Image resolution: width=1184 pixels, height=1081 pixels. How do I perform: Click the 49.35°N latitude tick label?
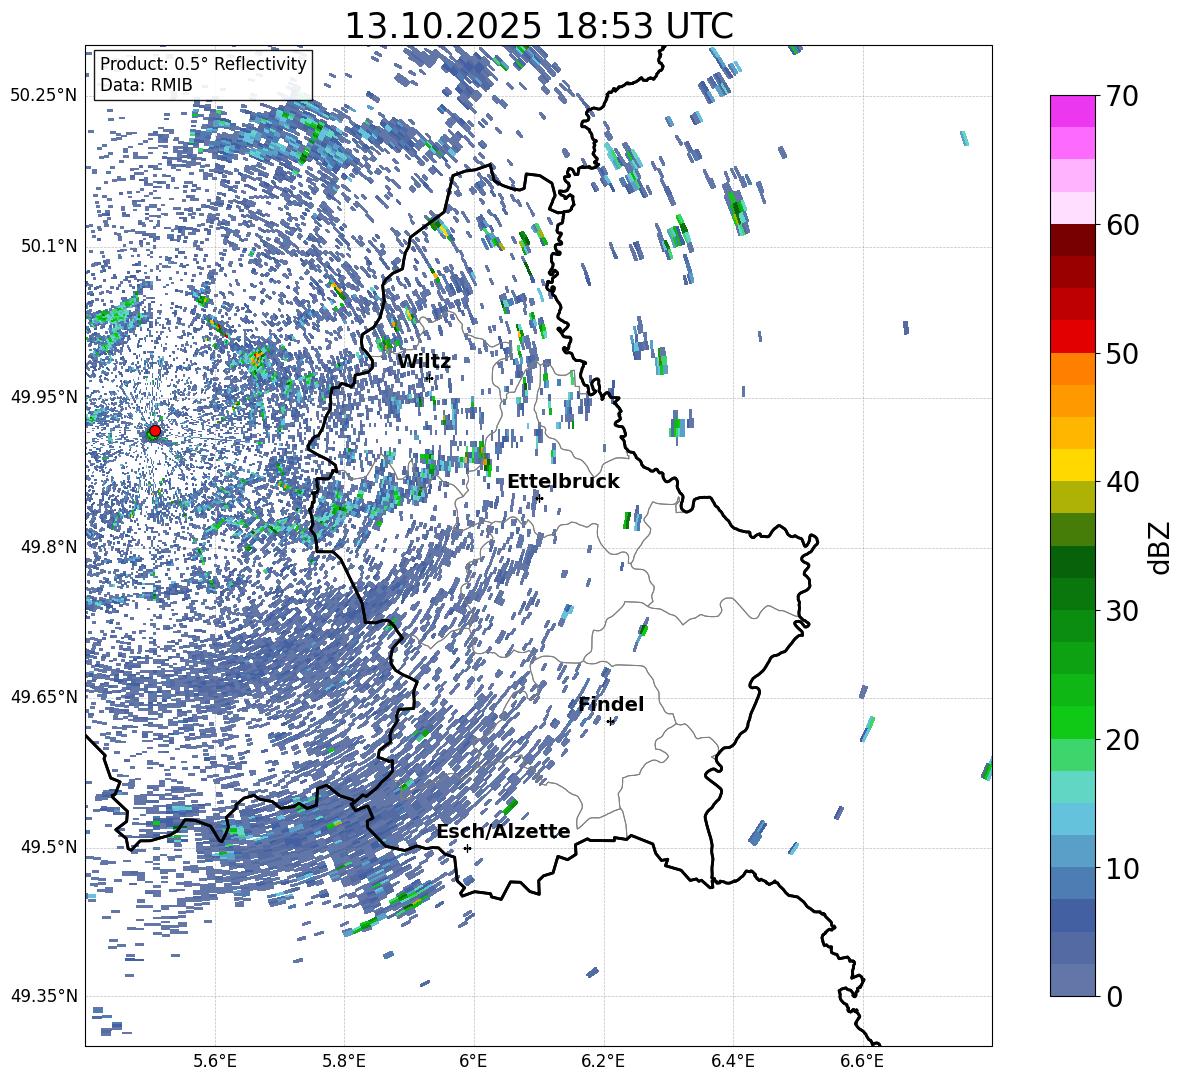coord(44,996)
